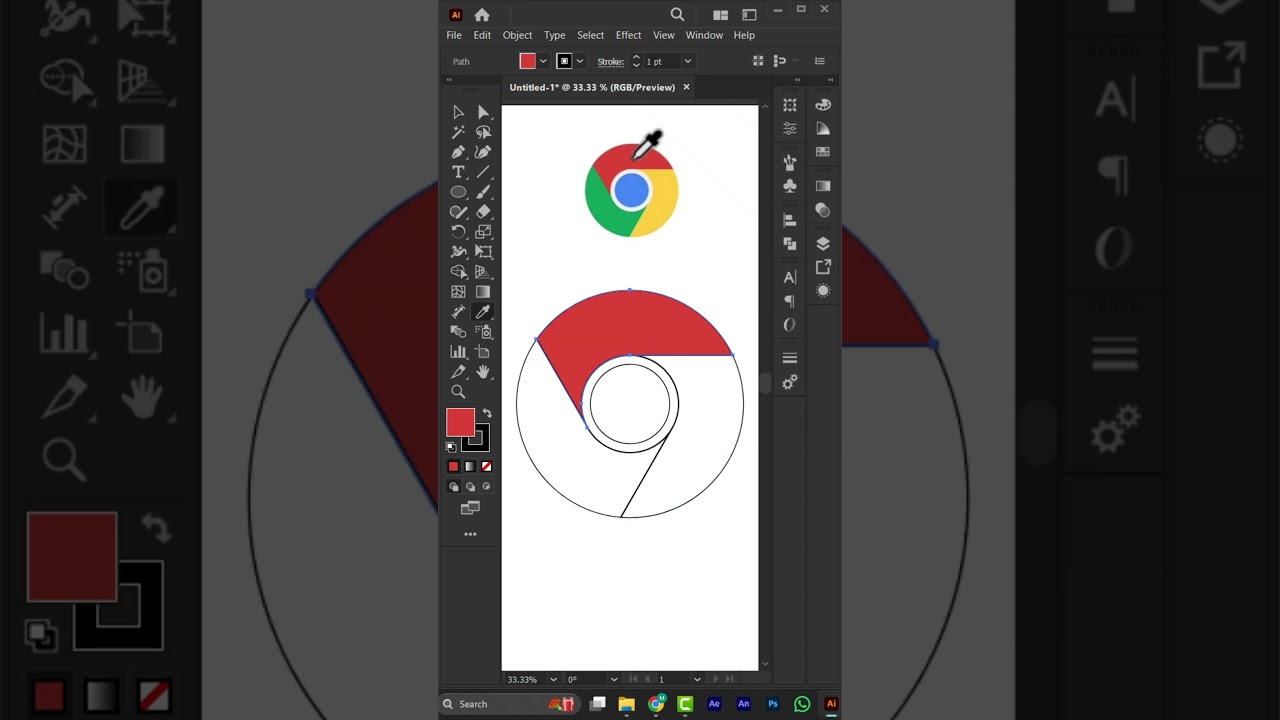Select the Pen tool
The width and height of the screenshot is (1280, 720).
[x=458, y=152]
